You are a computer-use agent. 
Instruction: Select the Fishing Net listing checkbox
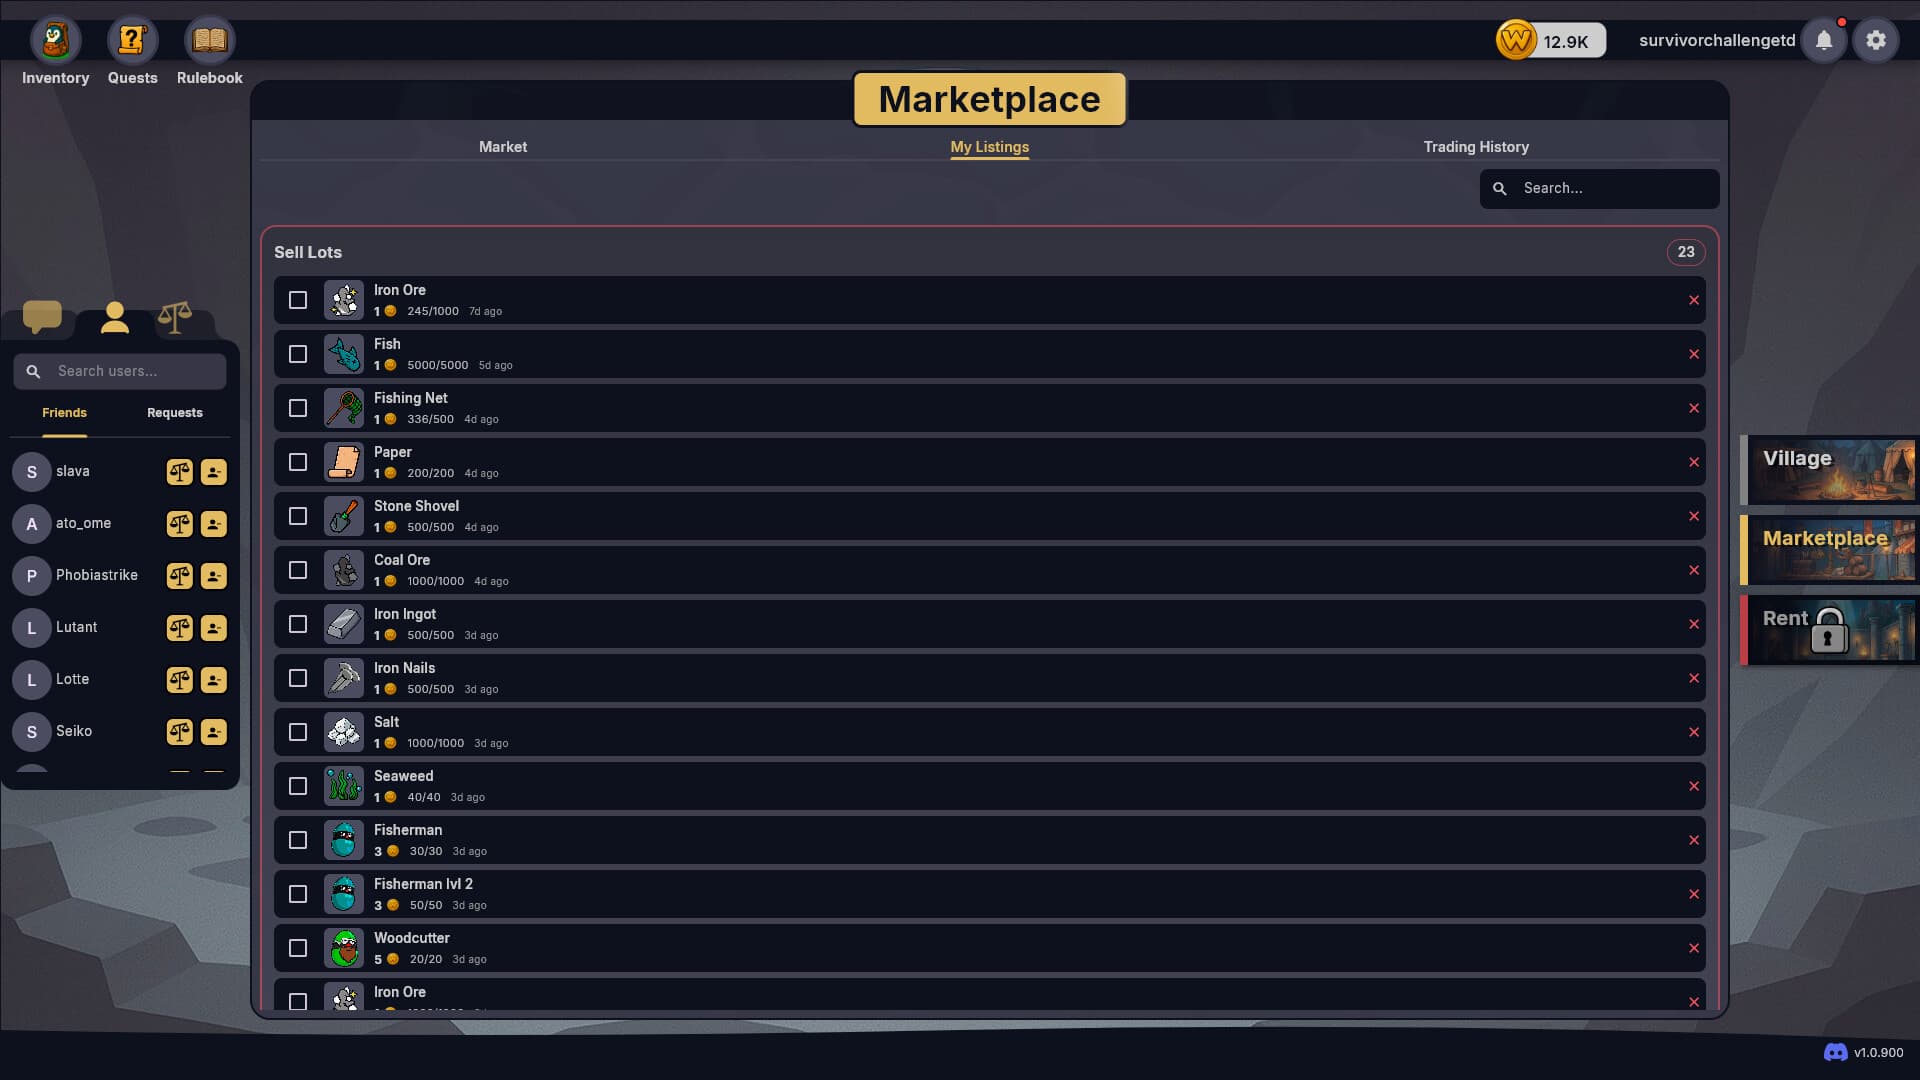pos(297,408)
